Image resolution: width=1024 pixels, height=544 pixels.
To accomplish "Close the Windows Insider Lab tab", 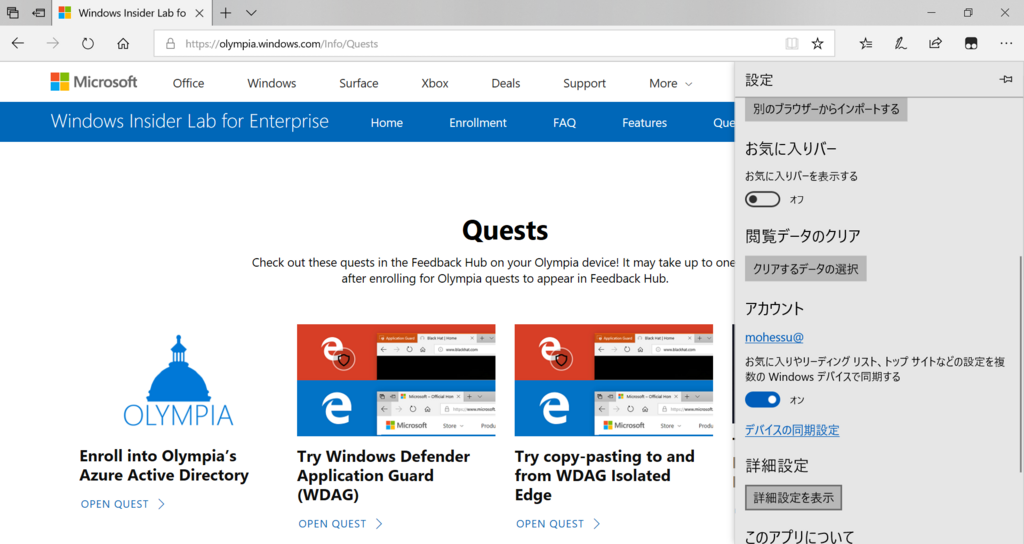I will 199,13.
